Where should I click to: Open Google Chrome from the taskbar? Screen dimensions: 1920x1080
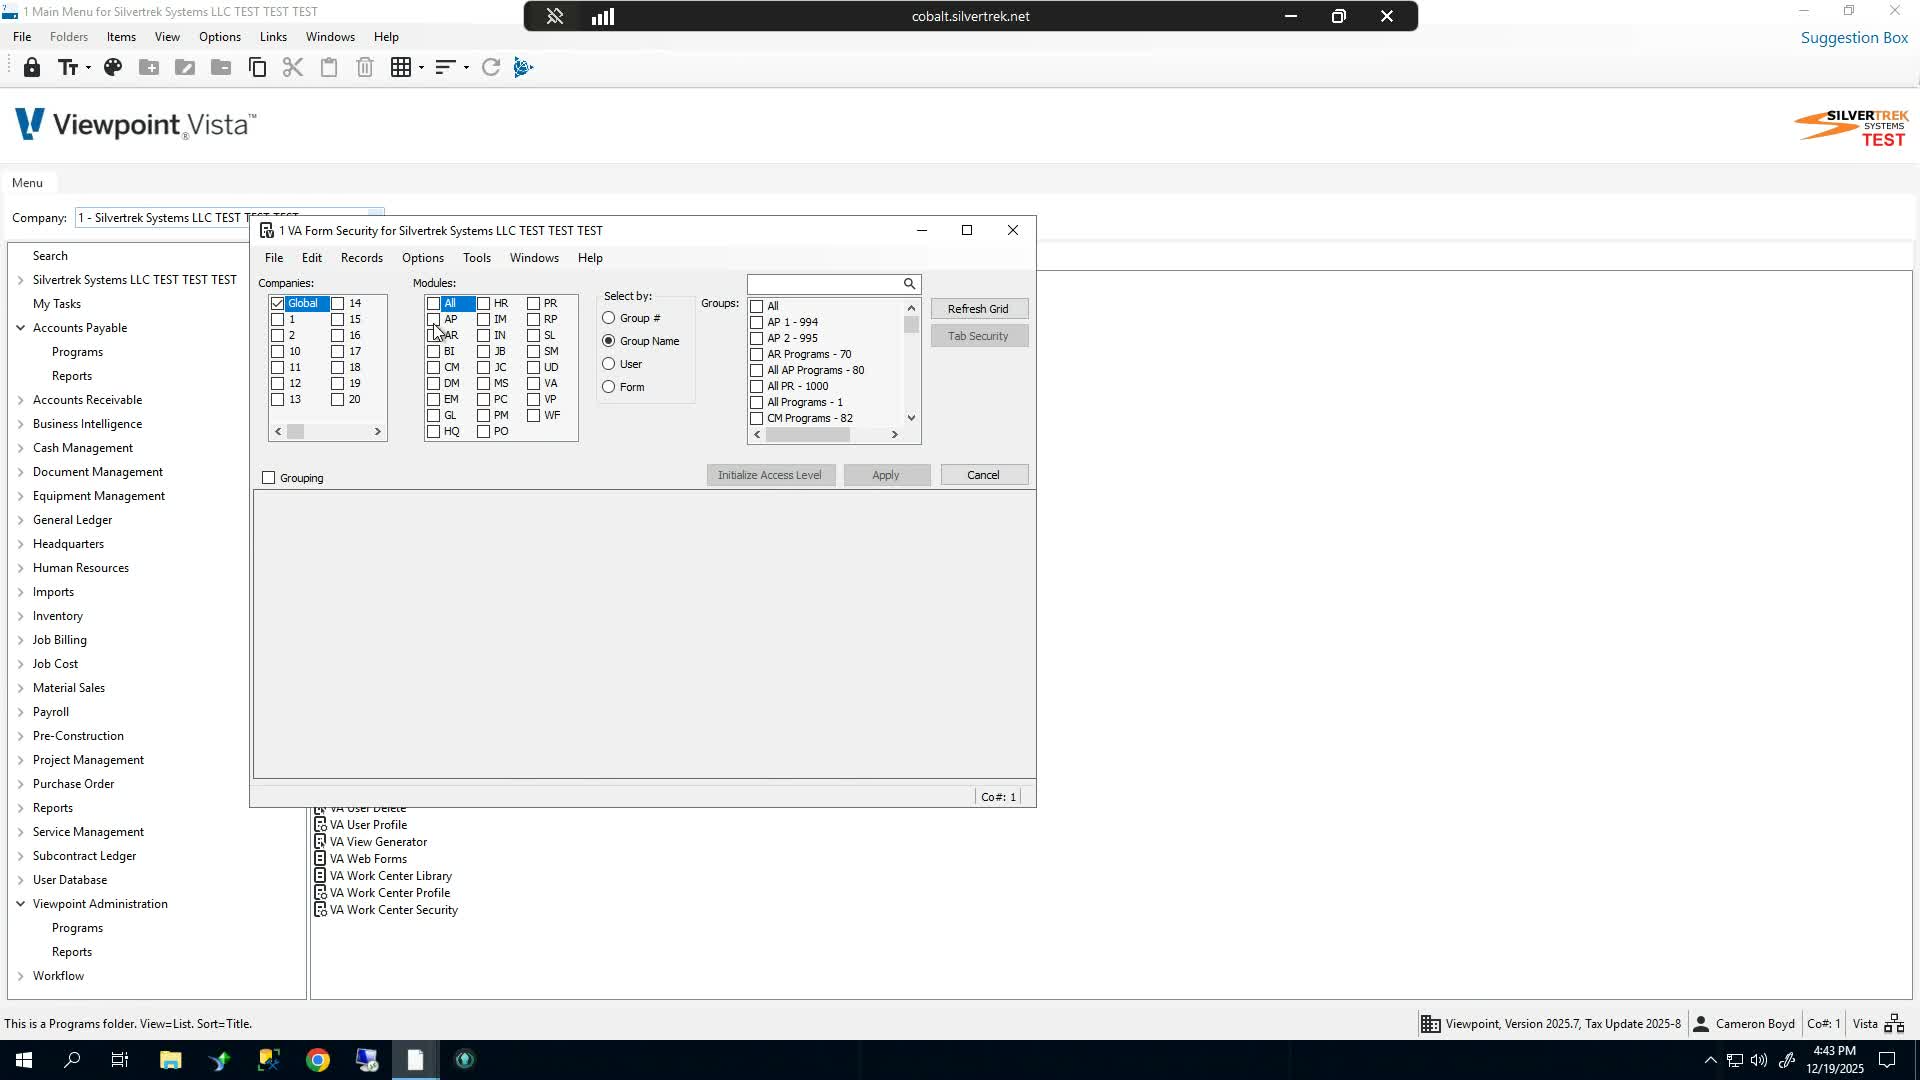(318, 1060)
